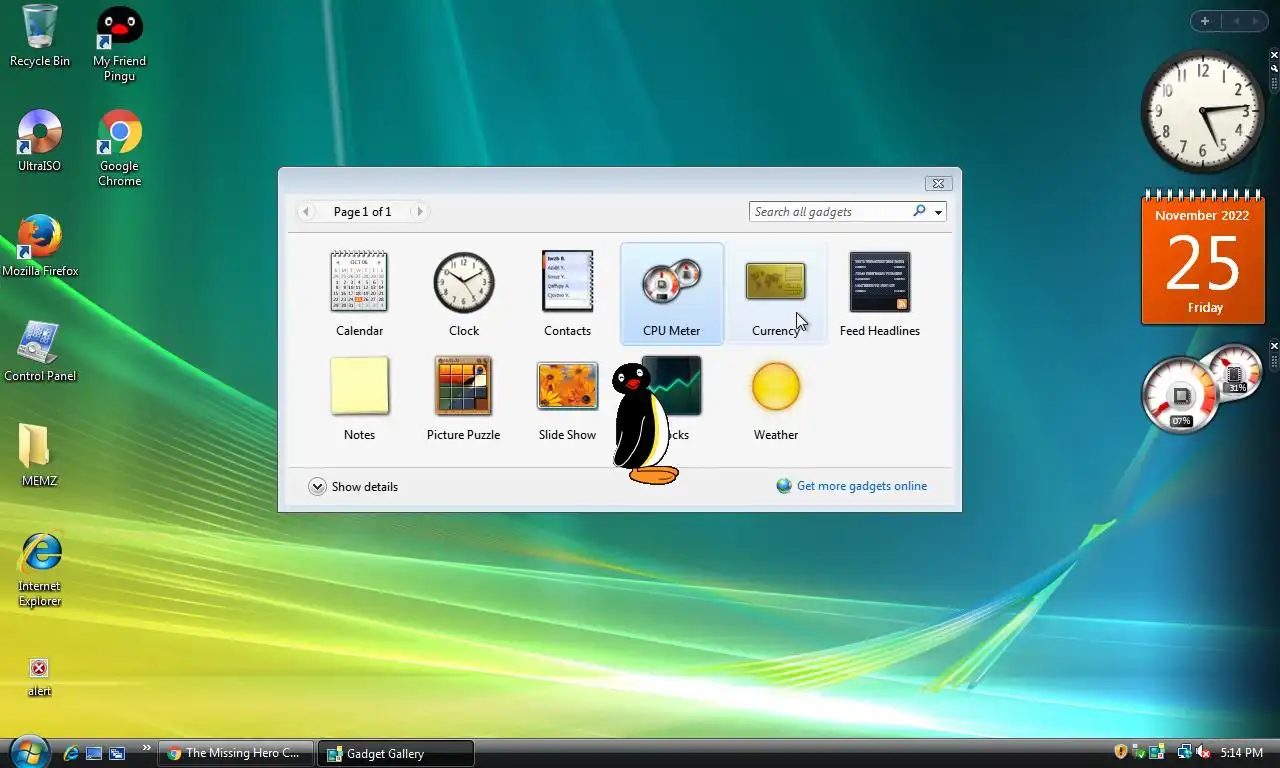Click sidebar previous gadgets page arrow
This screenshot has width=1280, height=768.
(1236, 21)
